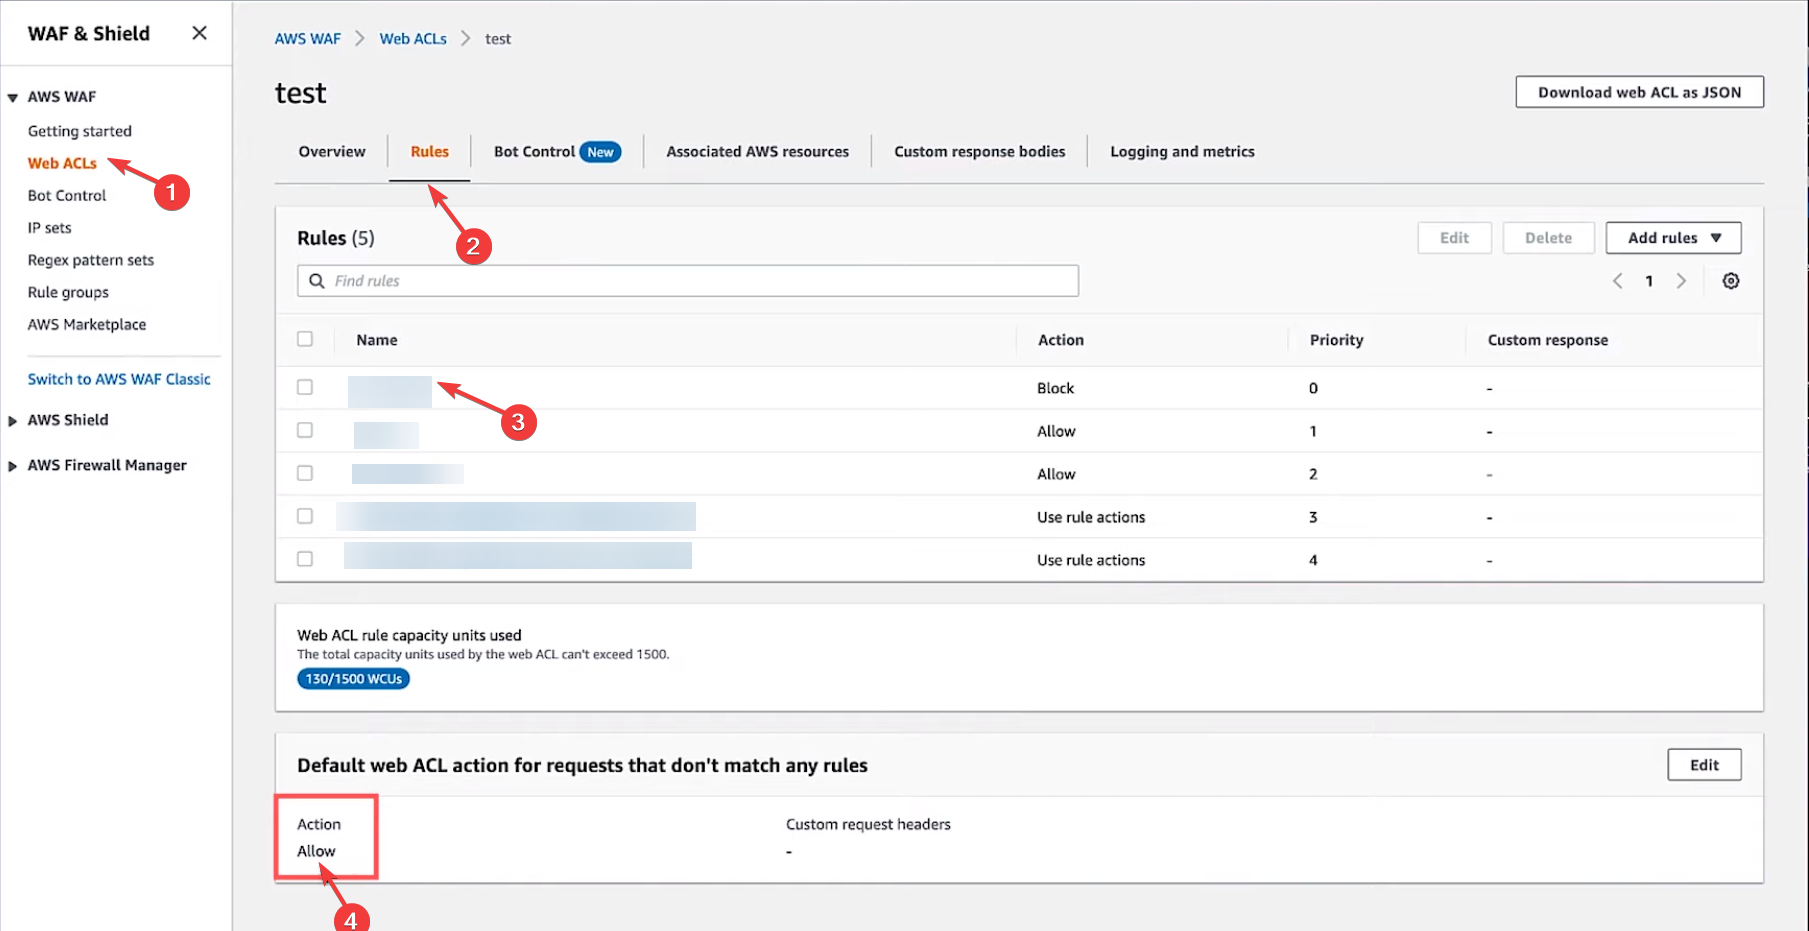Click page number 1 in pagination
The width and height of the screenshot is (1809, 931).
pos(1649,281)
